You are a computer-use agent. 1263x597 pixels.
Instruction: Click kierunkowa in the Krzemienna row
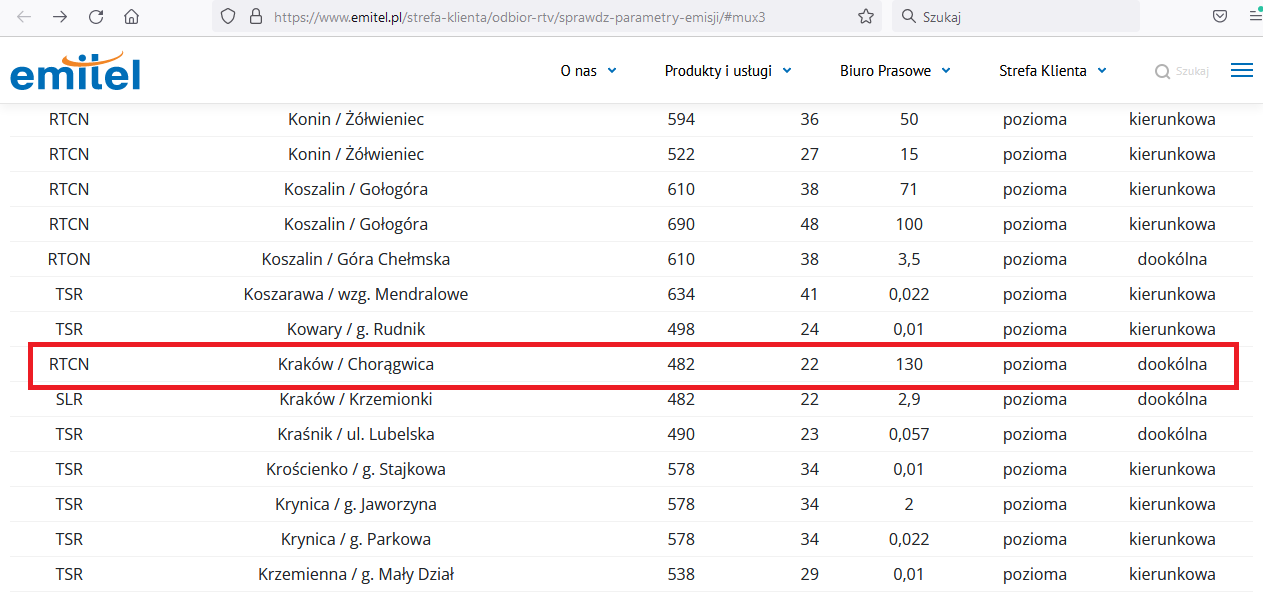pos(1172,575)
